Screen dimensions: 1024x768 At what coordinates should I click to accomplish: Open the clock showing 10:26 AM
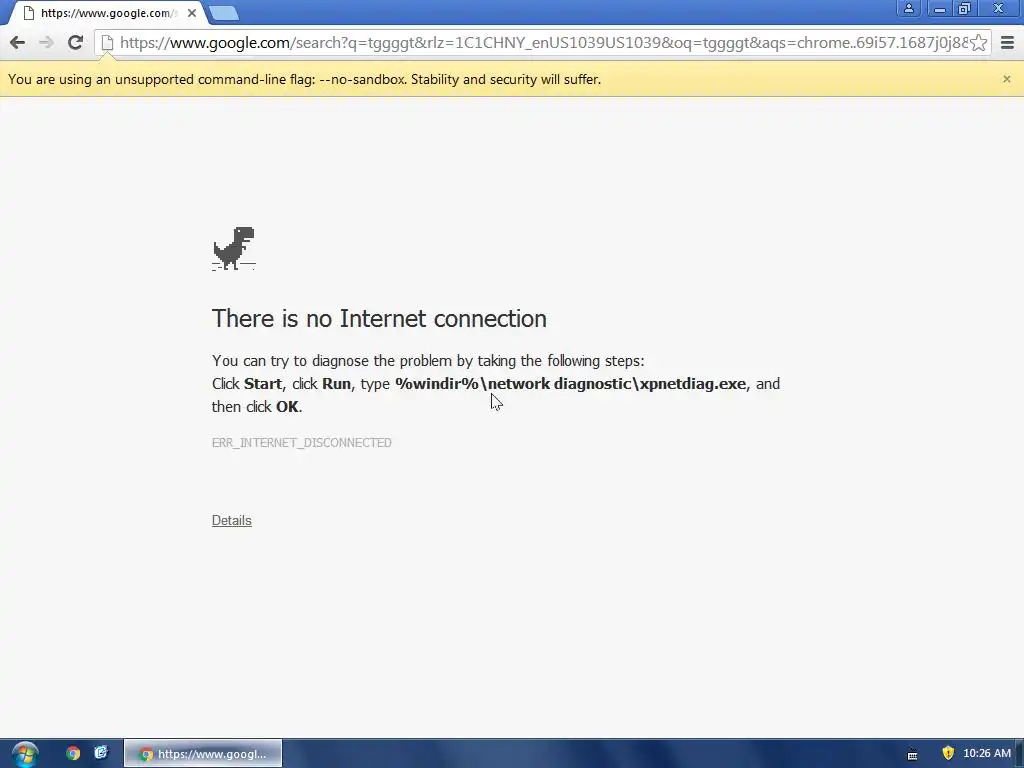coord(987,754)
